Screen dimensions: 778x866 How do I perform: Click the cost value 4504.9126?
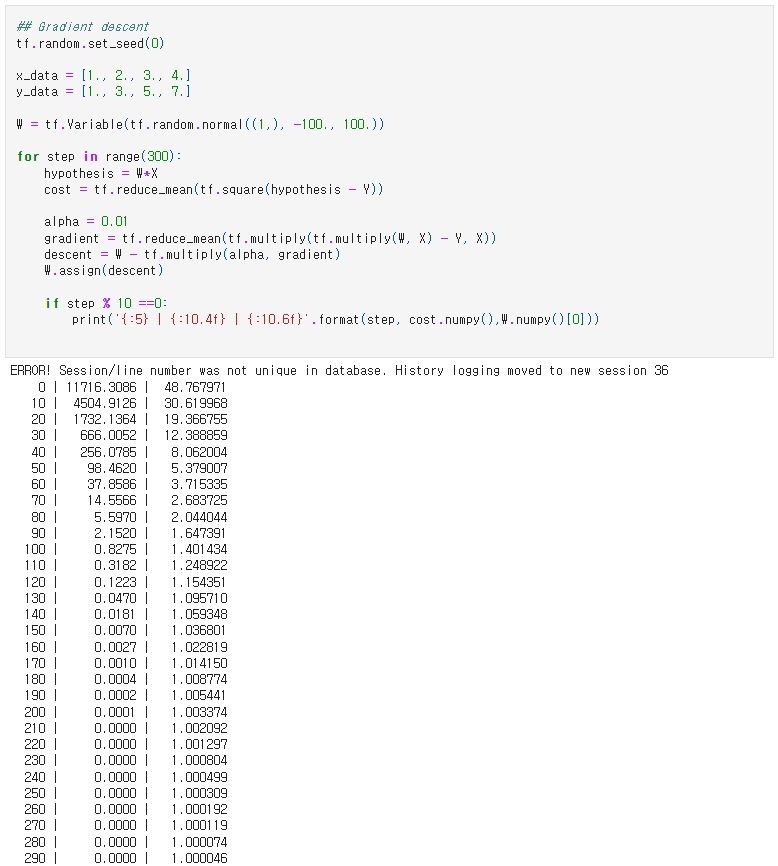click(x=105, y=403)
